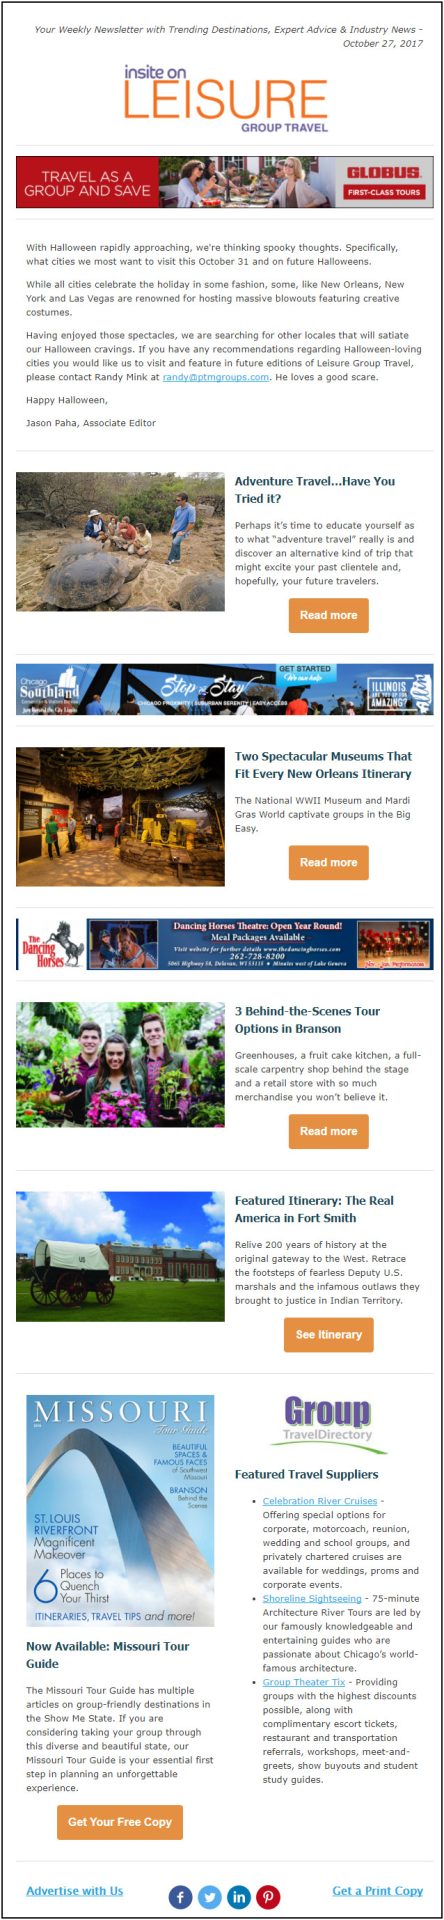The width and height of the screenshot is (444, 1920).
Task: Click the Missouri Tour Guide cover image
Action: click(x=120, y=1511)
